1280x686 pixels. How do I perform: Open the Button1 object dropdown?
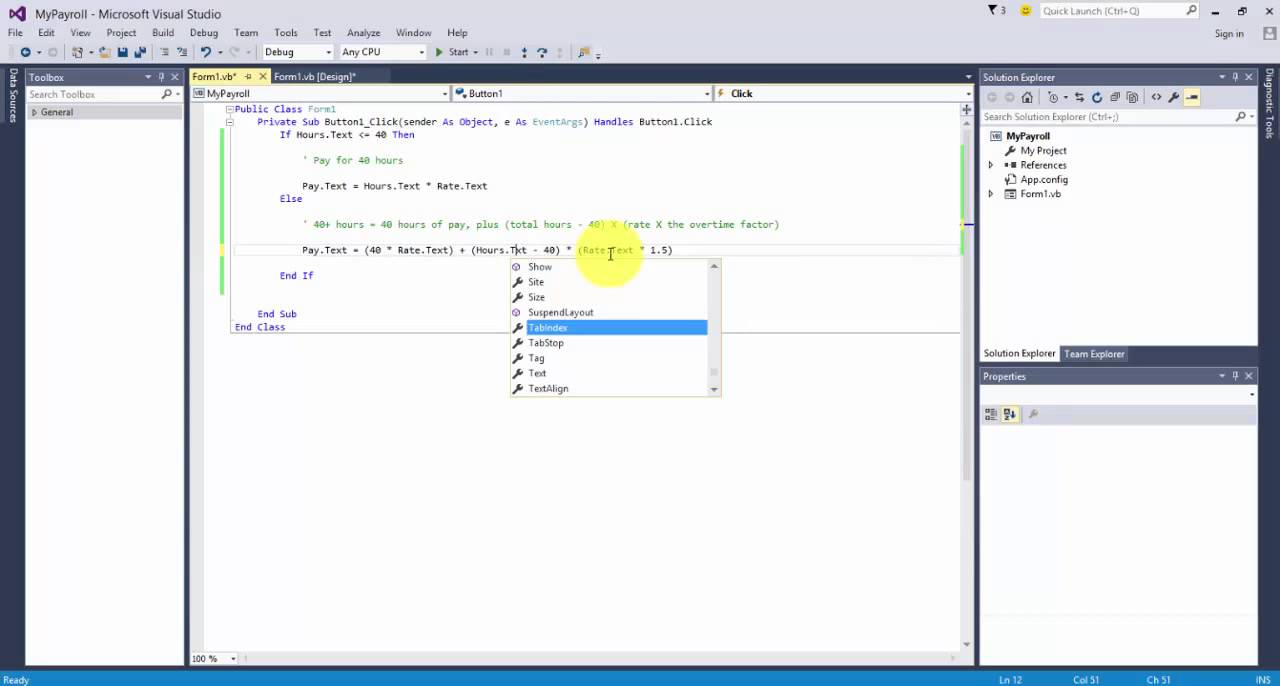coord(706,93)
